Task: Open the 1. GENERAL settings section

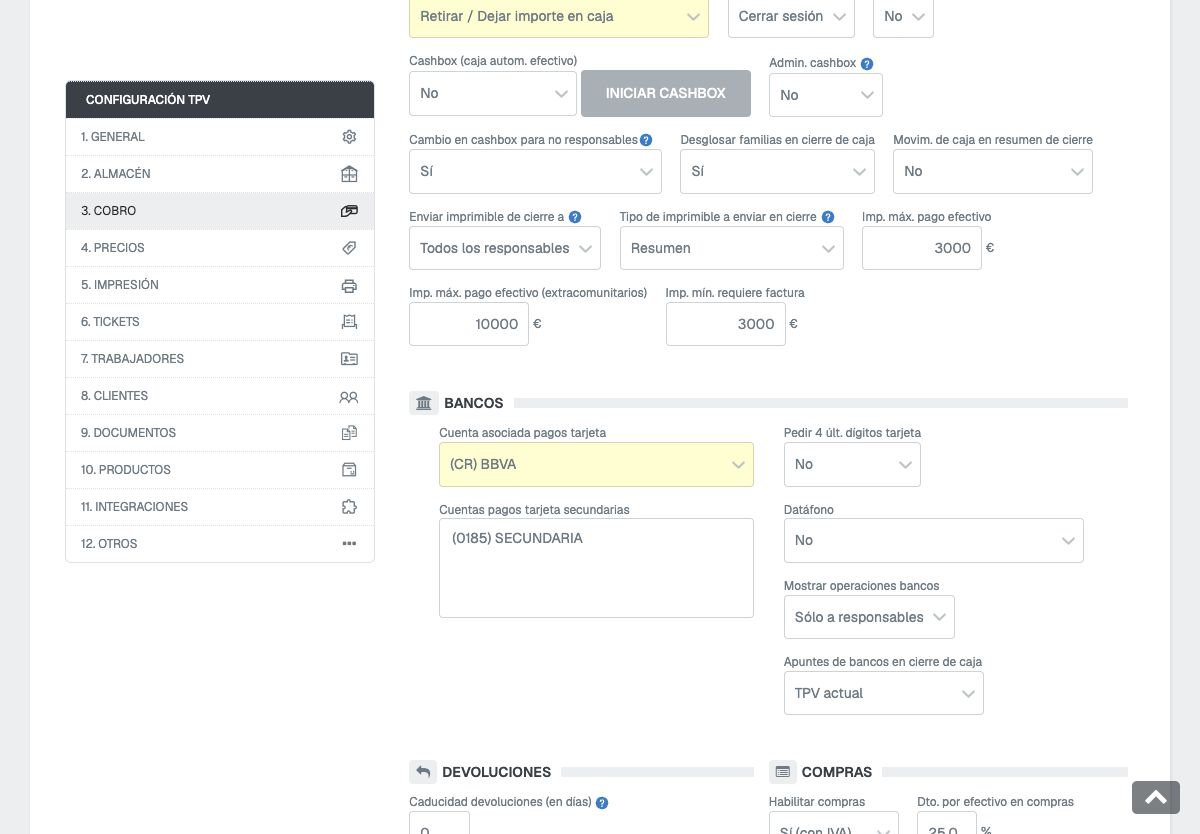Action: [x=220, y=137]
